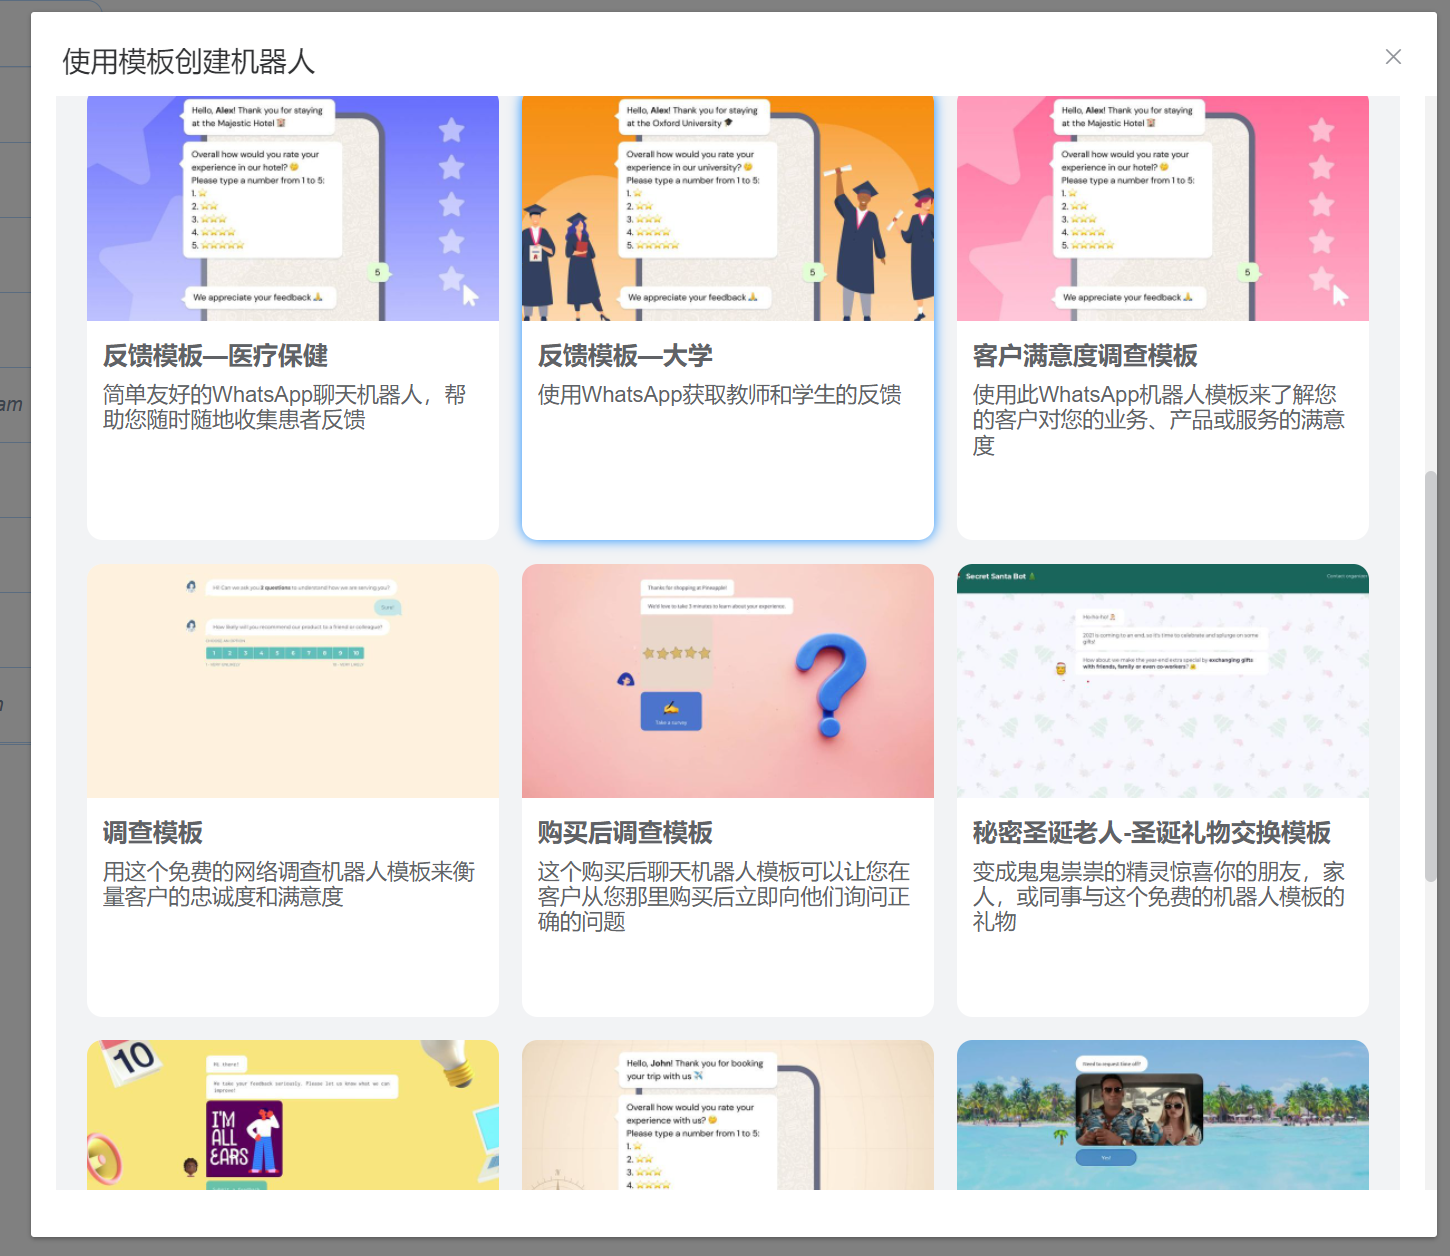Click the title 秘密圣诞老人-圣诞礼物交换模板
This screenshot has width=1450, height=1256.
tap(1152, 833)
